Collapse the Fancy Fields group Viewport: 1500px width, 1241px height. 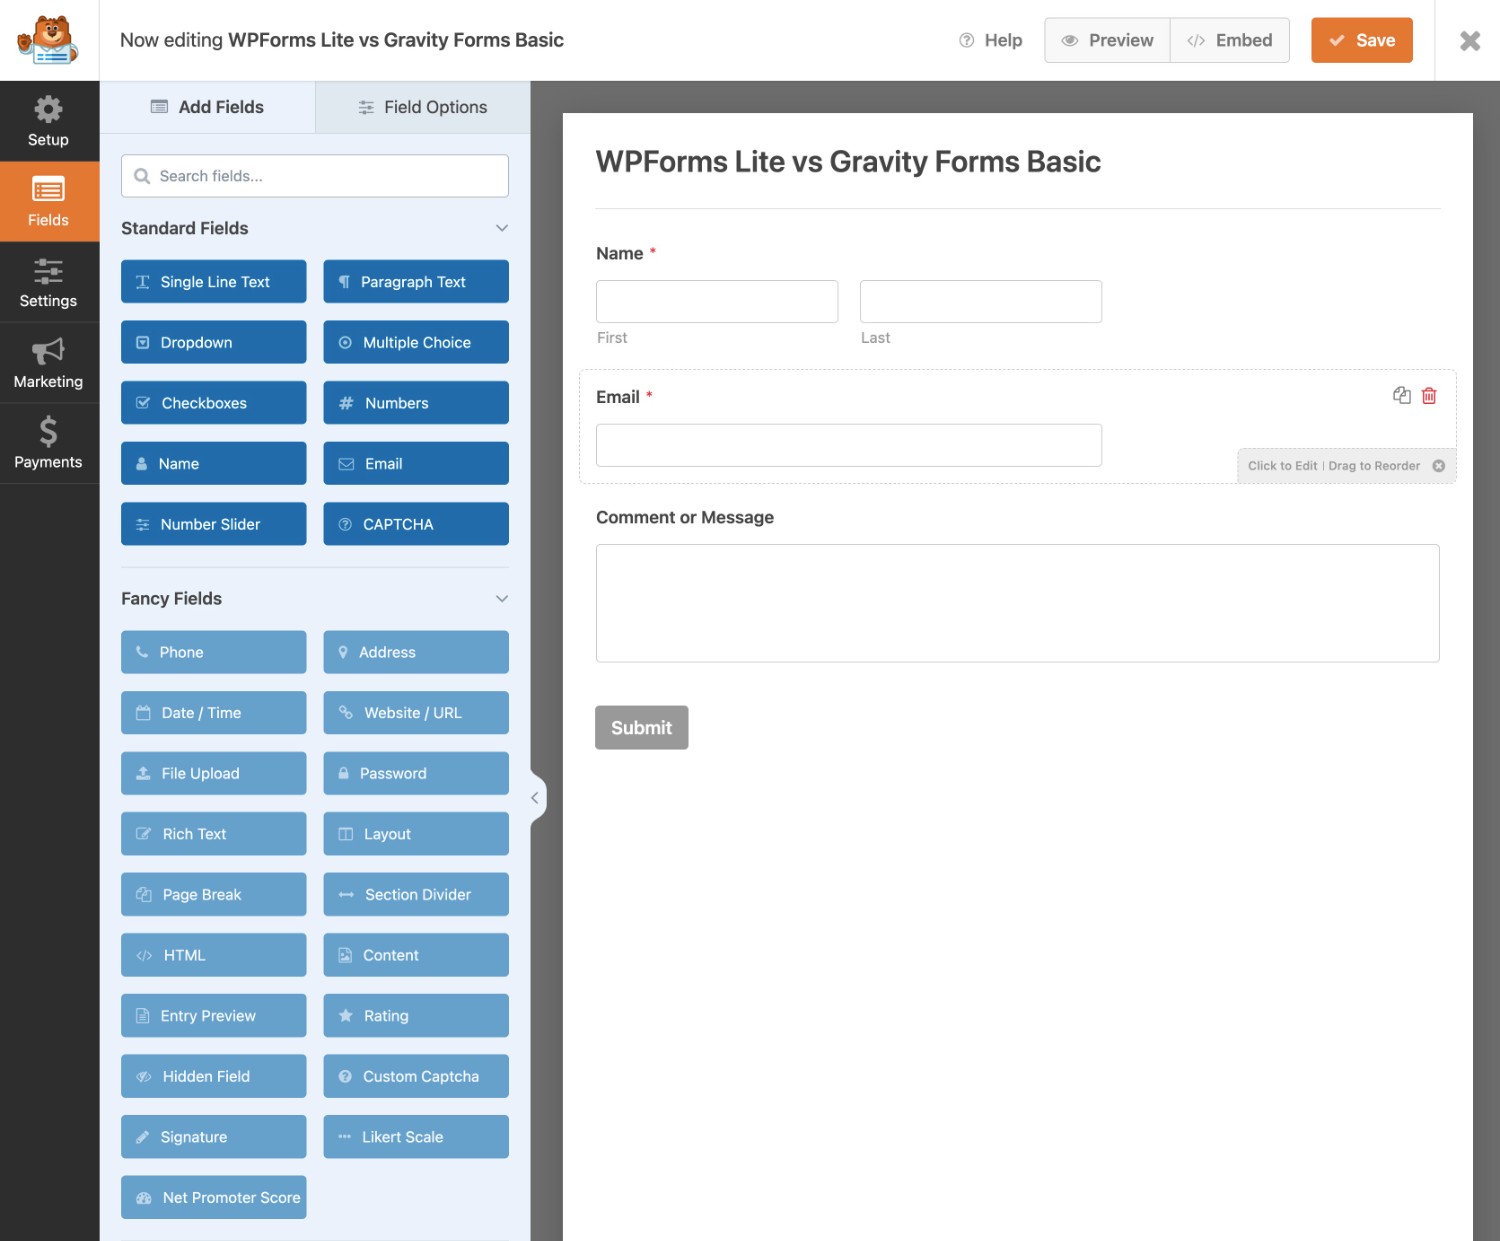point(502,598)
